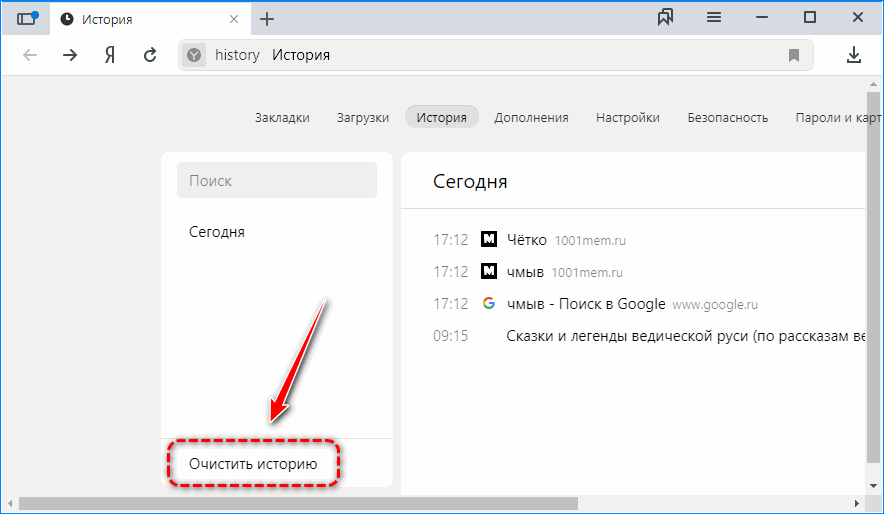The width and height of the screenshot is (884, 514).
Task: Click the Google favicon of the search entry
Action: pyautogui.click(x=489, y=303)
